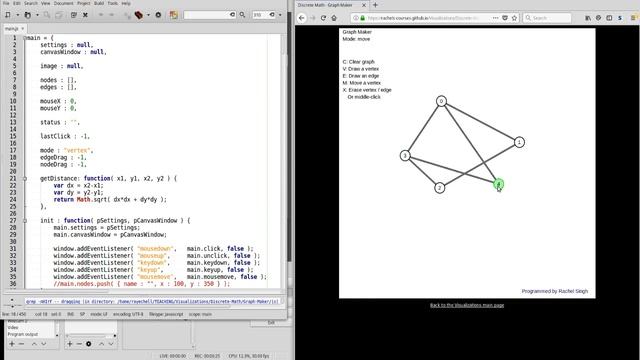This screenshot has width=640, height=360.
Task: Open the Help menu in Geany
Action: pyautogui.click(x=126, y=3)
